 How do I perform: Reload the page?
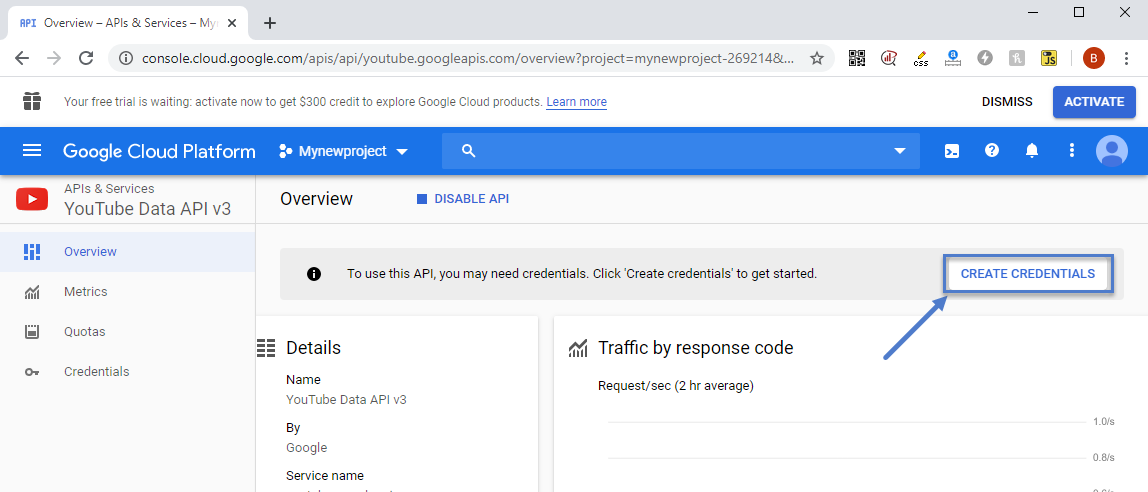coord(86,59)
